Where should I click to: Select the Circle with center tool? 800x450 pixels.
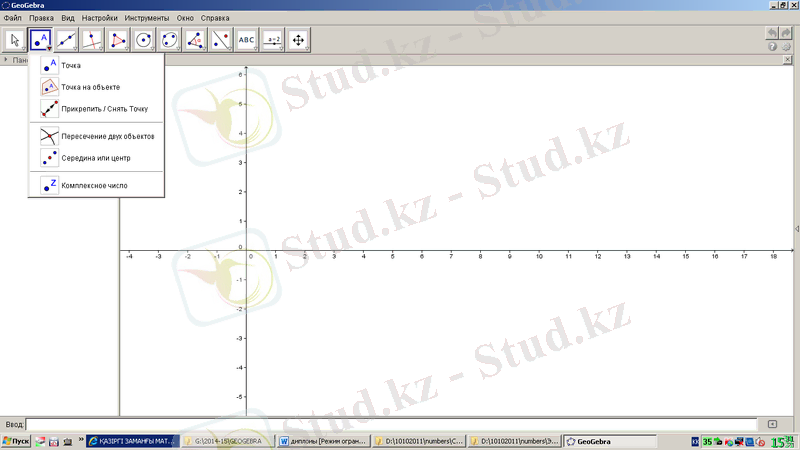[143, 40]
